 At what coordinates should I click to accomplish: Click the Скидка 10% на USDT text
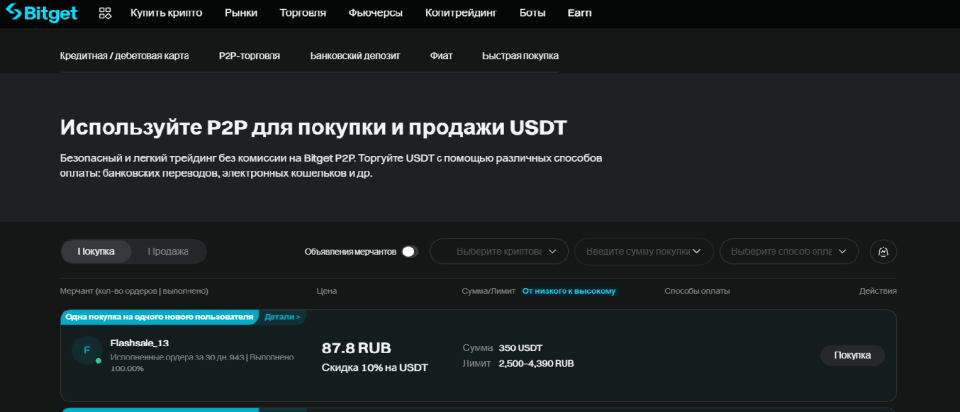[x=375, y=368]
